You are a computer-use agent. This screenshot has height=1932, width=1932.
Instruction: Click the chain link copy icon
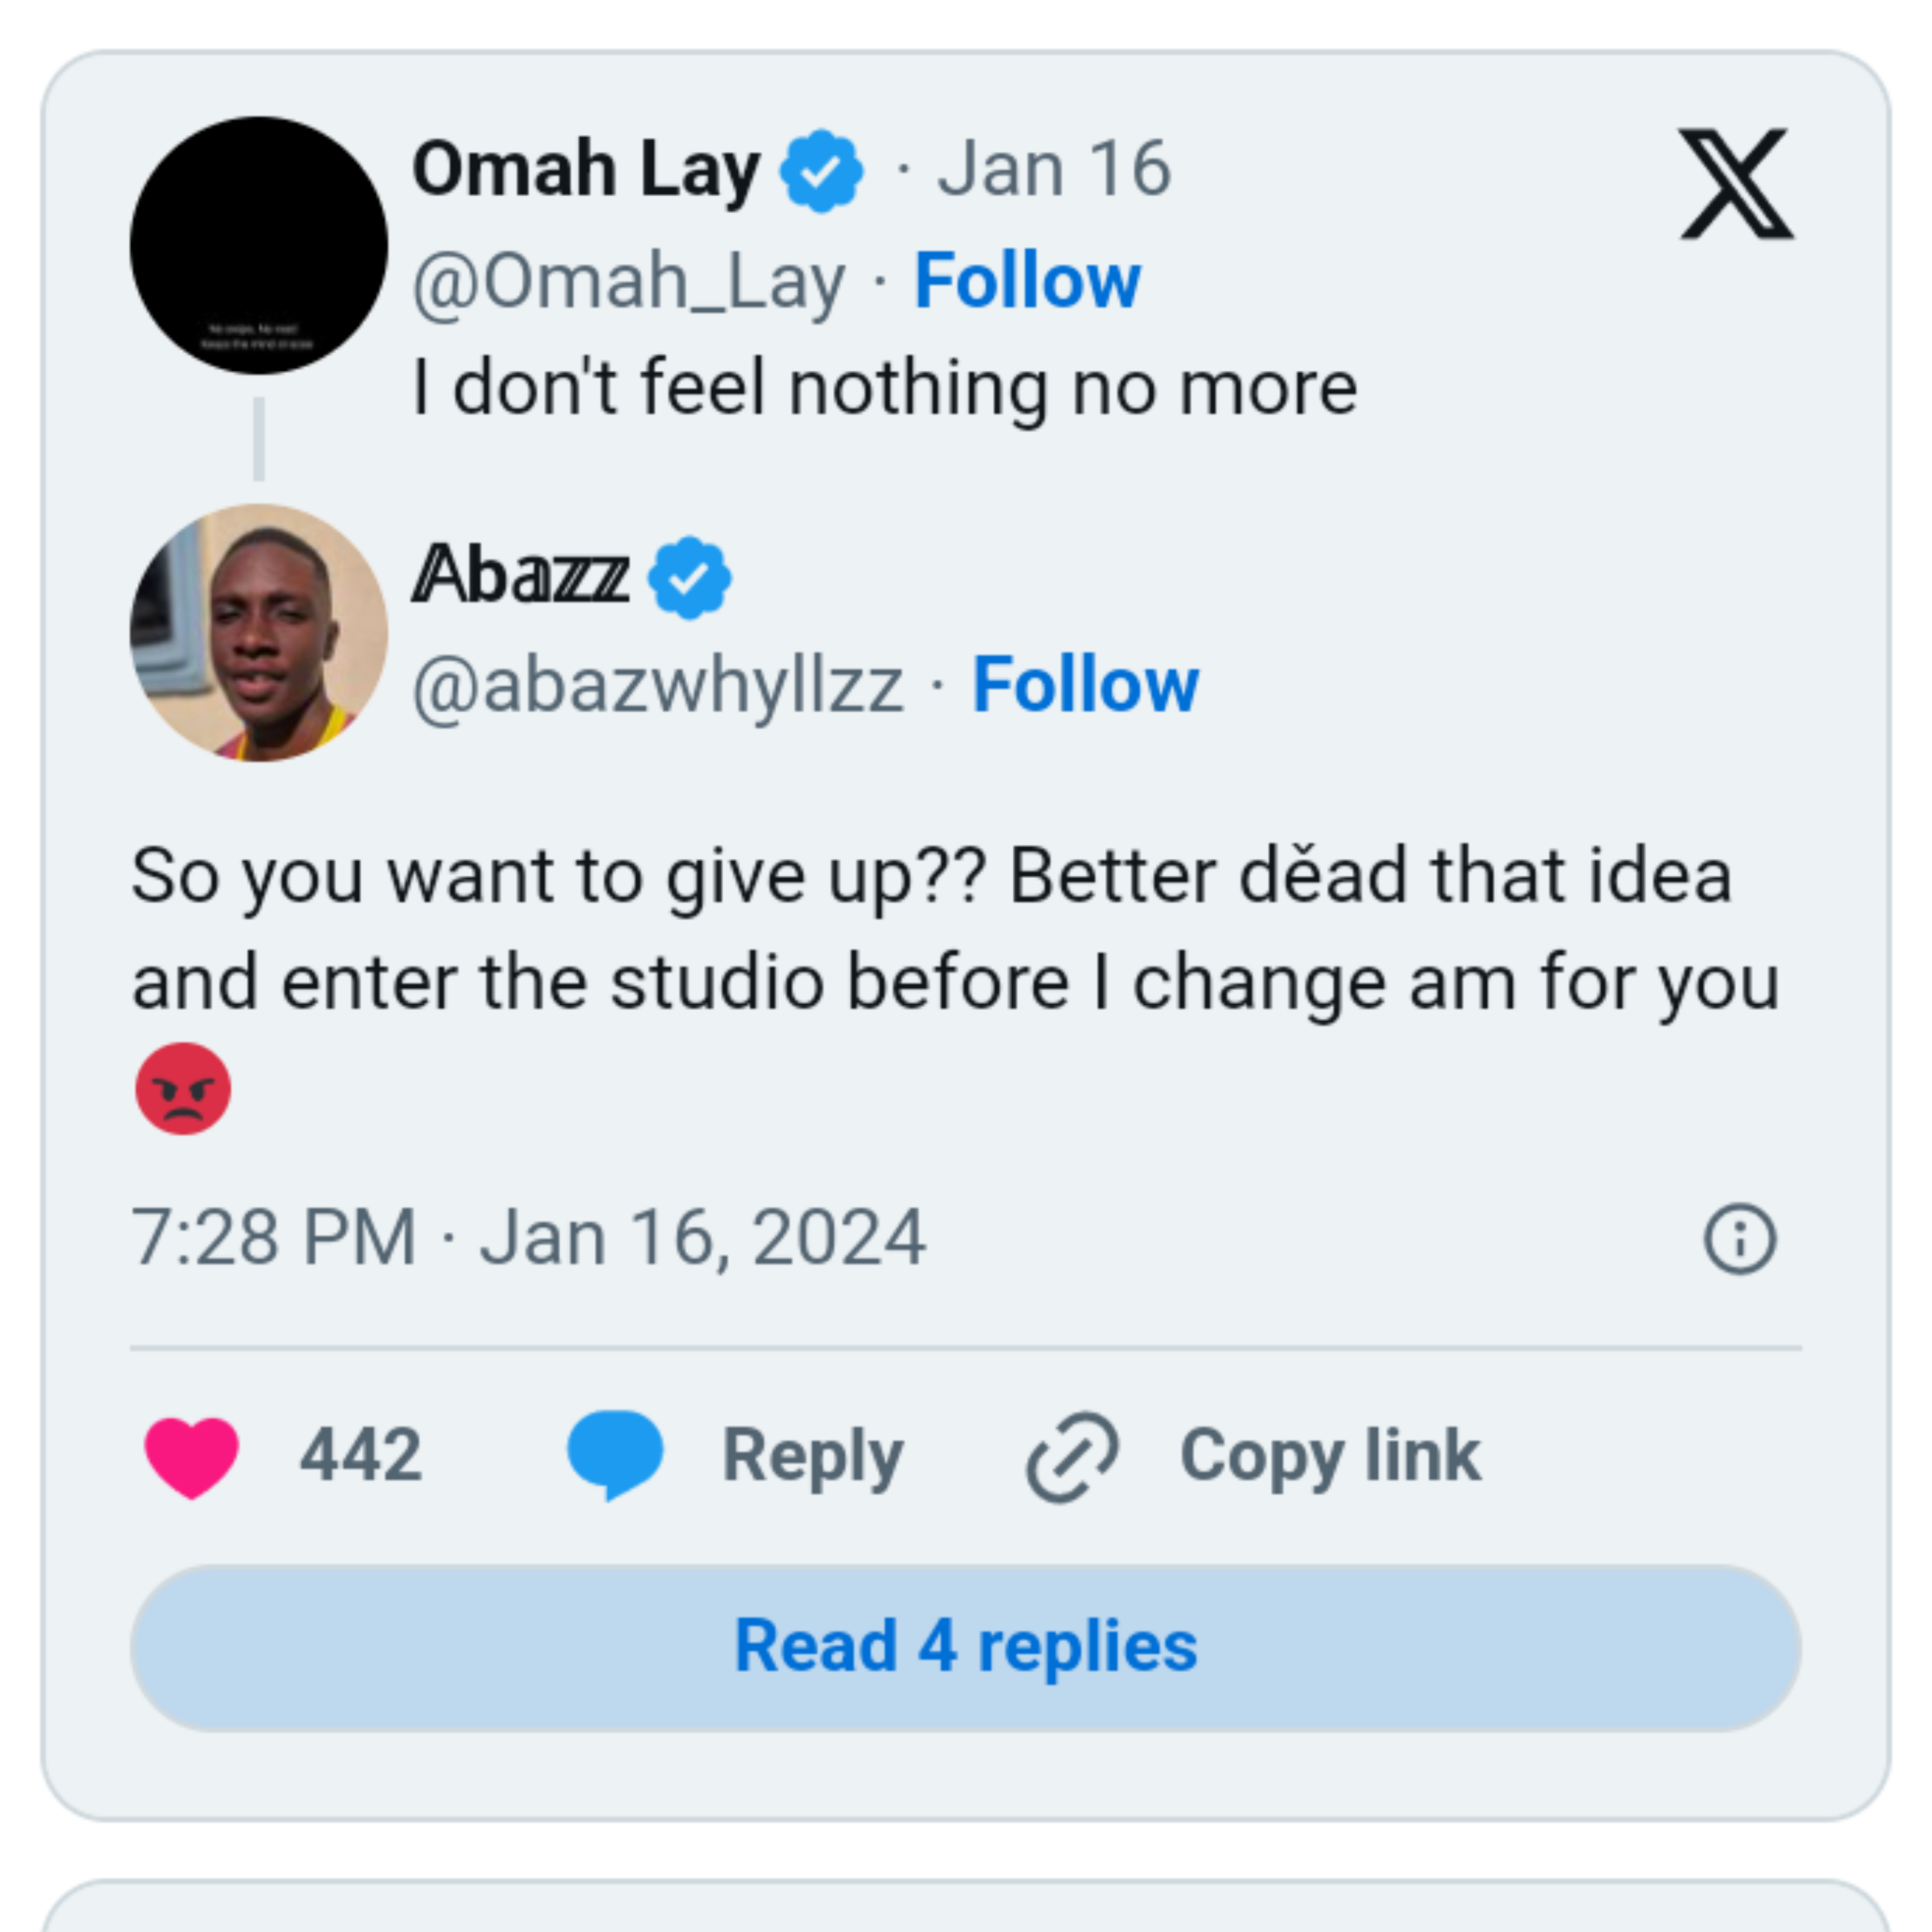1072,1456
